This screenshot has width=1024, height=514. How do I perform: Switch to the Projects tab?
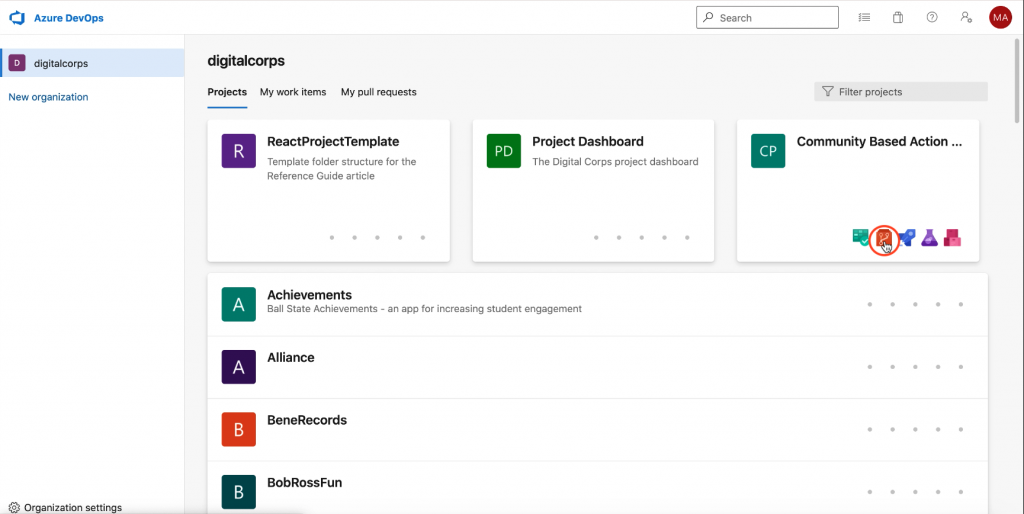(227, 92)
